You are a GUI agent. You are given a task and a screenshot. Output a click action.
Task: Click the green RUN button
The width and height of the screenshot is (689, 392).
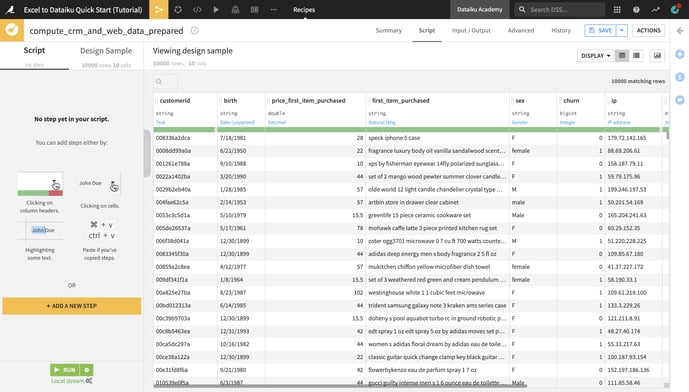[65, 370]
